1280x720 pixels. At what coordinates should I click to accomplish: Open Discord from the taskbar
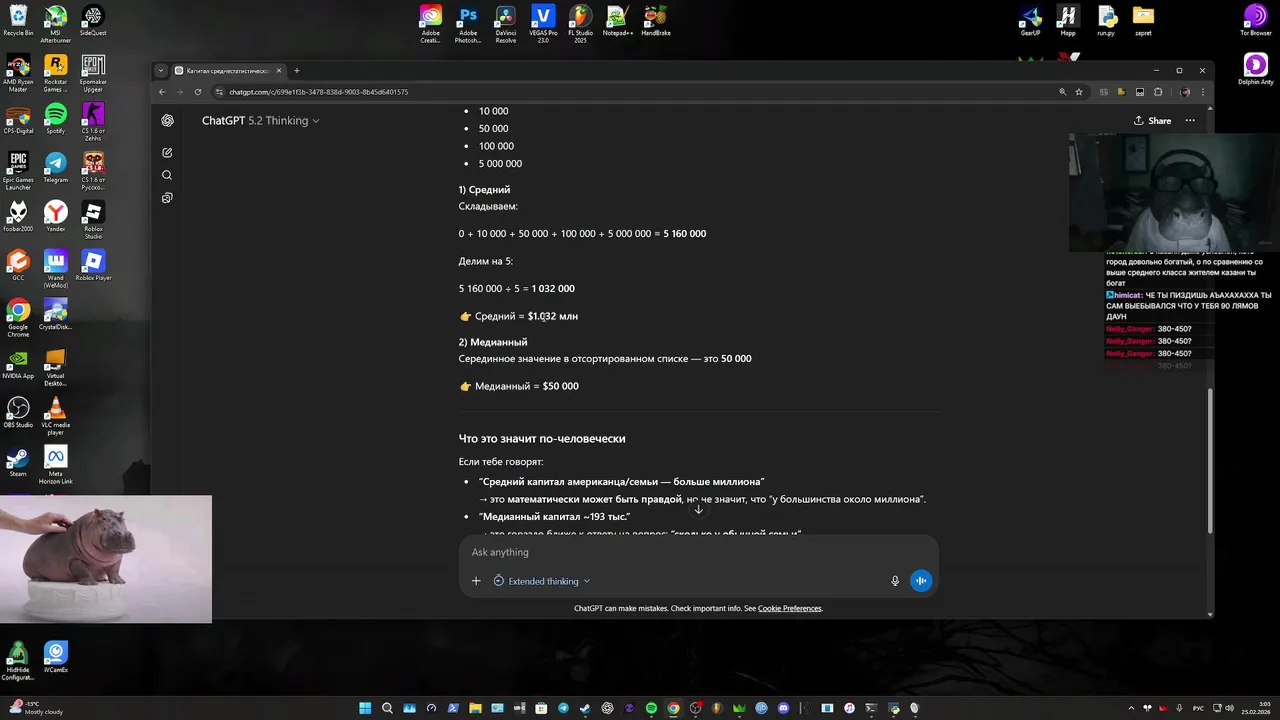[x=783, y=708]
